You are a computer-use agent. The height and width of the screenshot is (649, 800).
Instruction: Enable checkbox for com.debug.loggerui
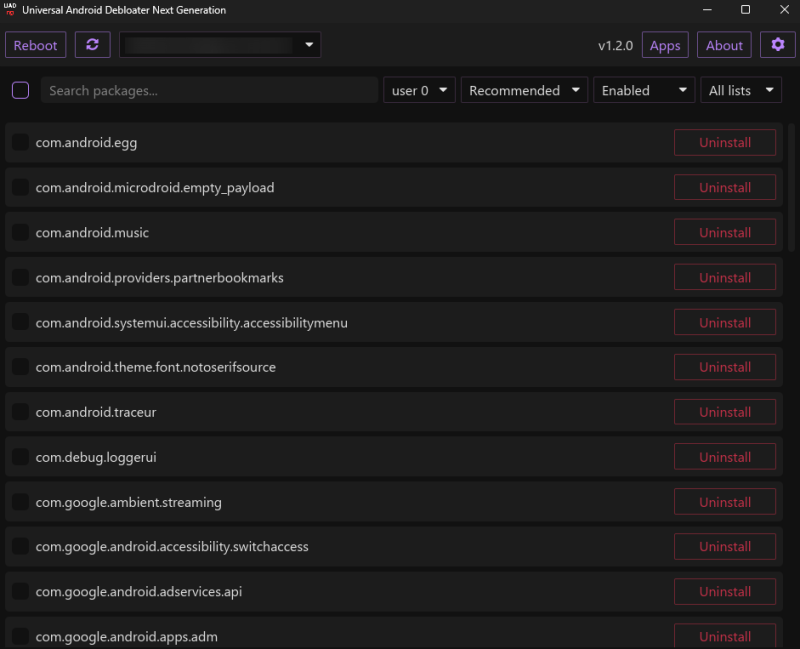point(20,457)
